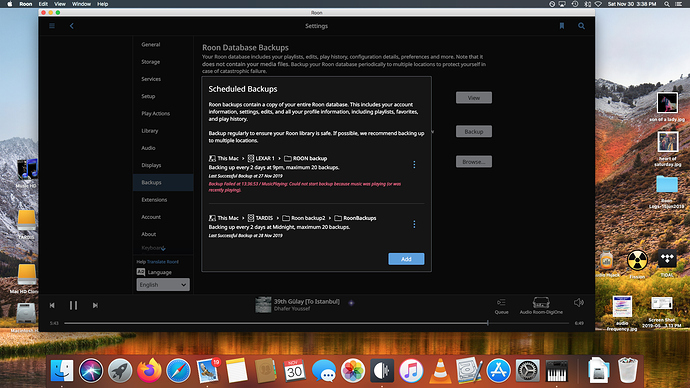Switch to Roon icon in dock
This screenshot has width=690, height=388.
tap(382, 370)
